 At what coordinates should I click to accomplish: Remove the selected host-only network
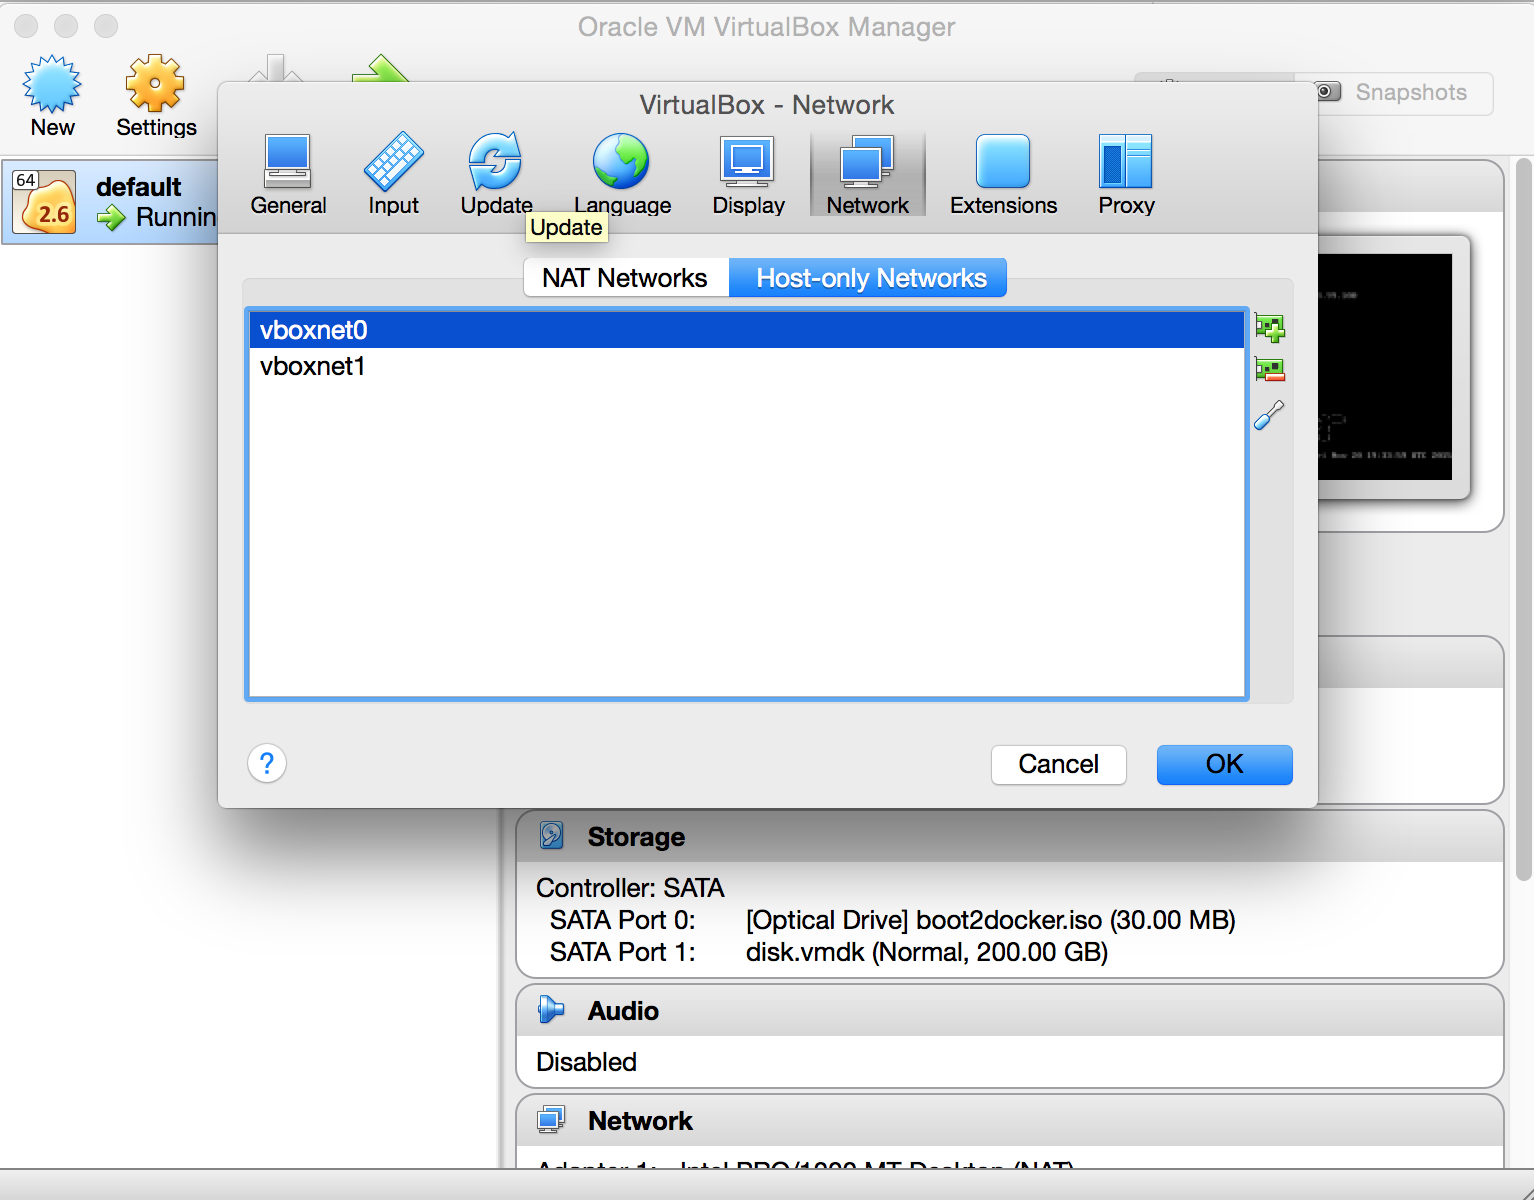pos(1269,369)
